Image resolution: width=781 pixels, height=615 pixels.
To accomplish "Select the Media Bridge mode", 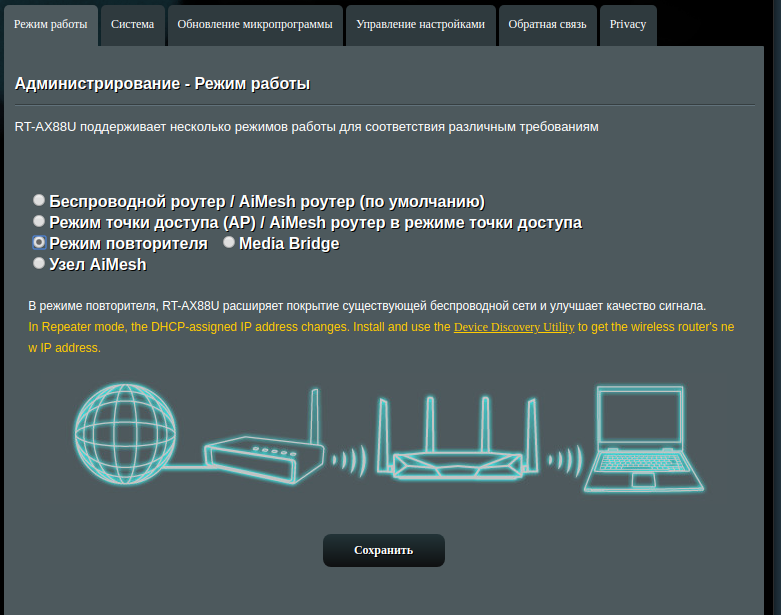I will pos(229,242).
